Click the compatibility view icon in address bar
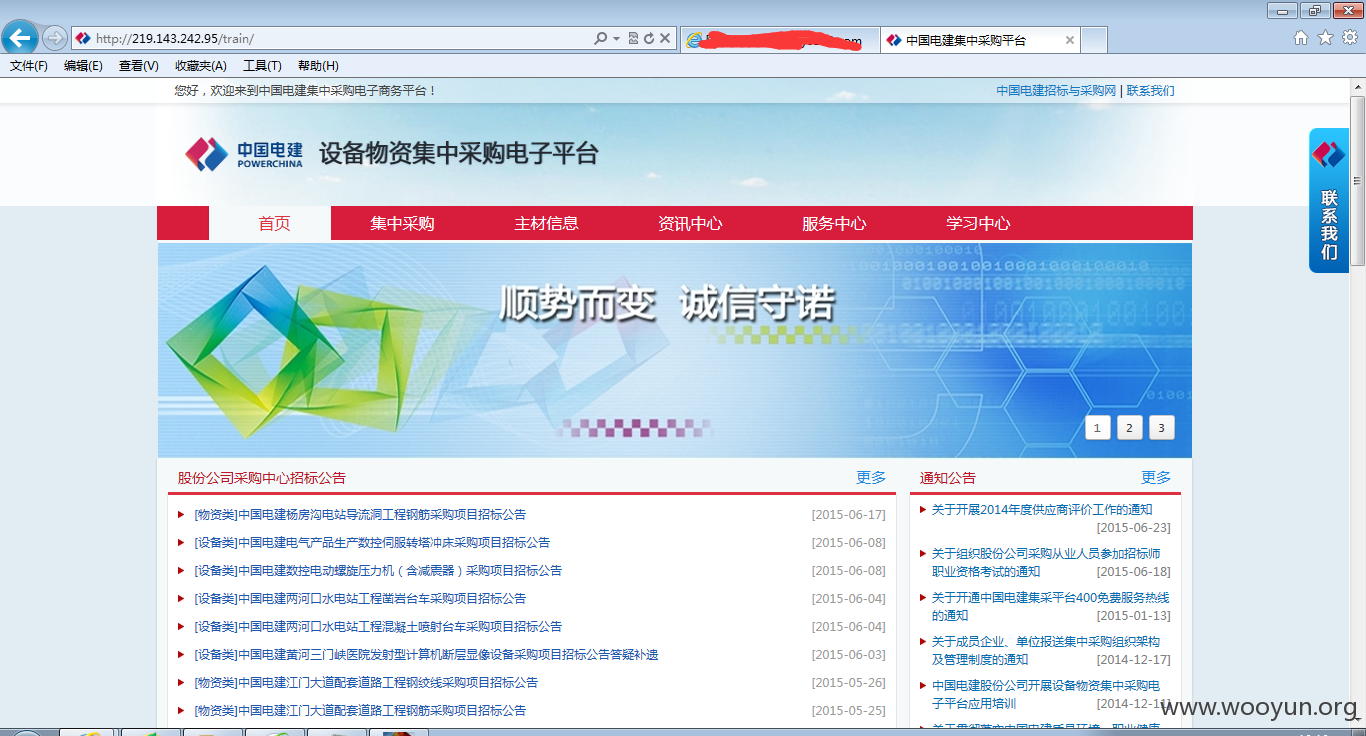 [633, 38]
